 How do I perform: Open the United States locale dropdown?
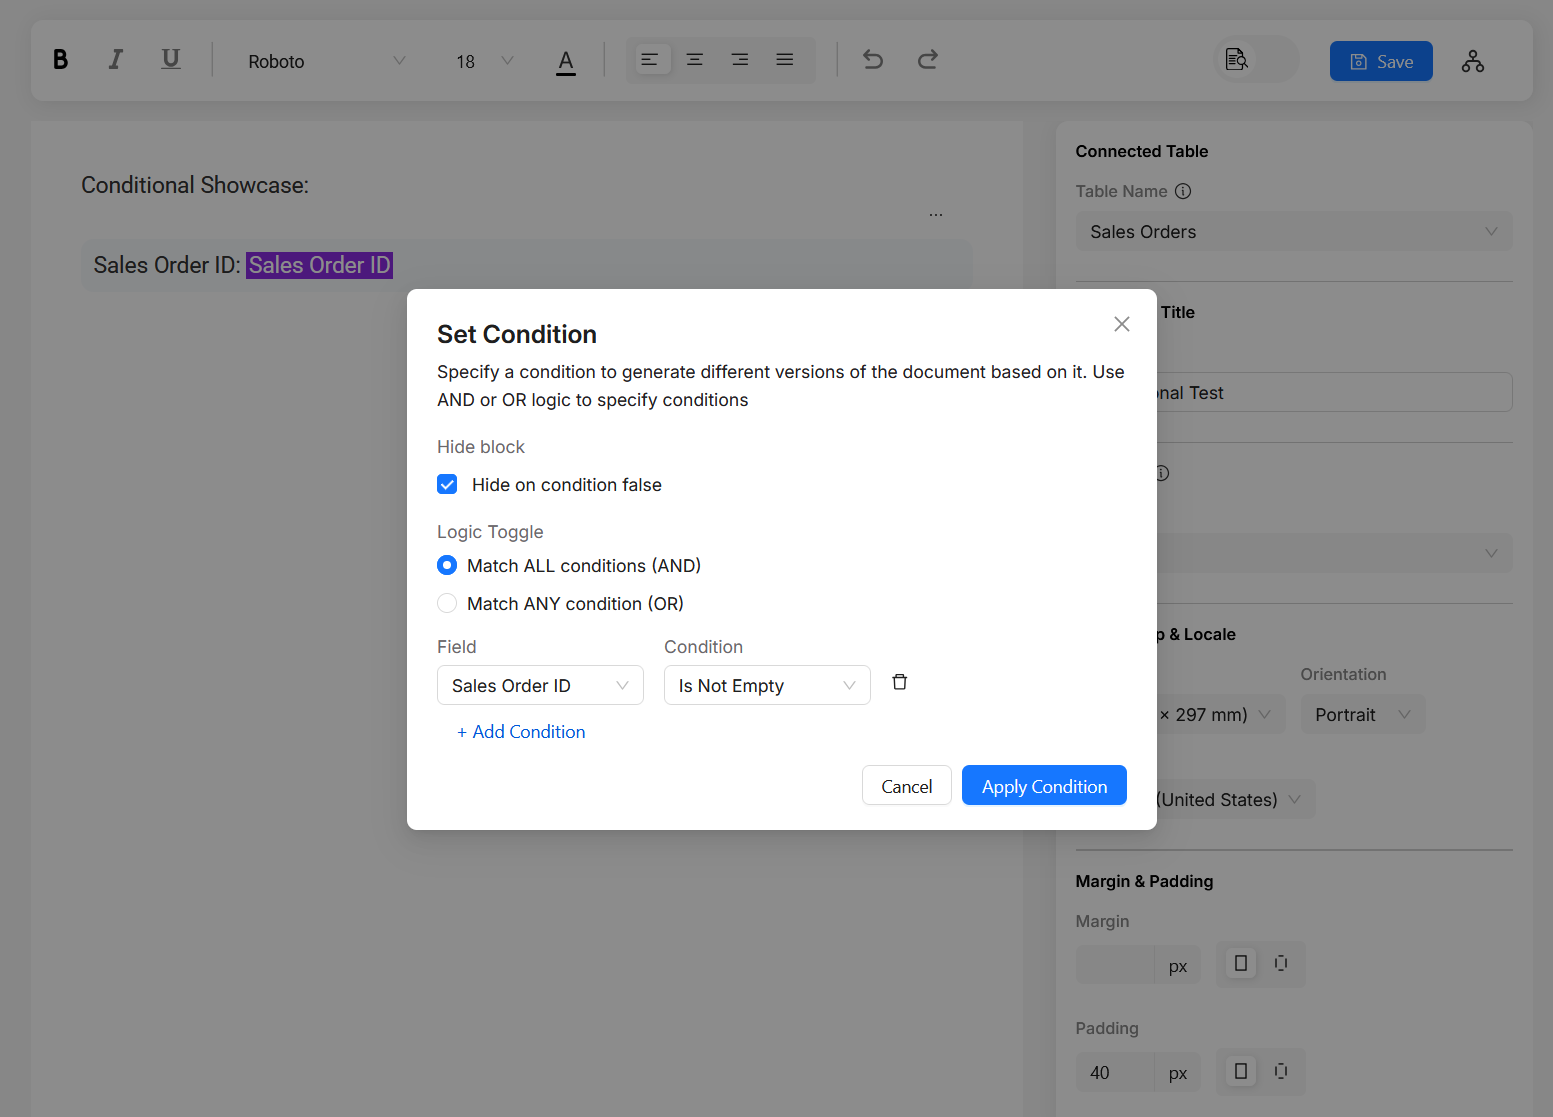click(1236, 800)
